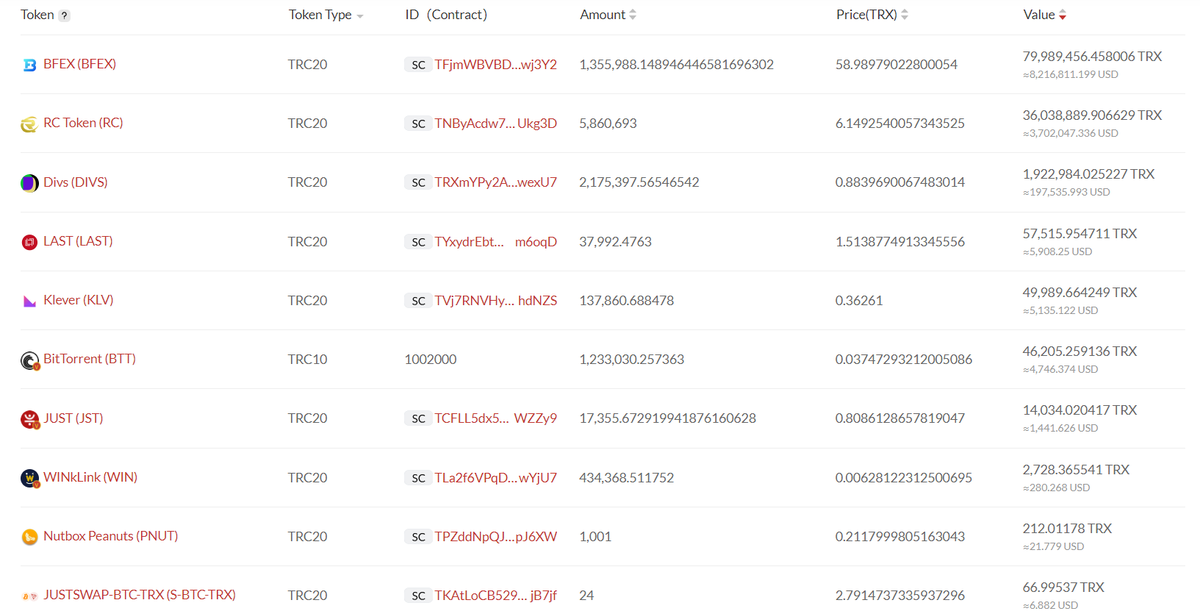The image size is (1200, 614).
Task: Open contract address TKAtLoCB529...jB7jf
Action: [x=496, y=595]
